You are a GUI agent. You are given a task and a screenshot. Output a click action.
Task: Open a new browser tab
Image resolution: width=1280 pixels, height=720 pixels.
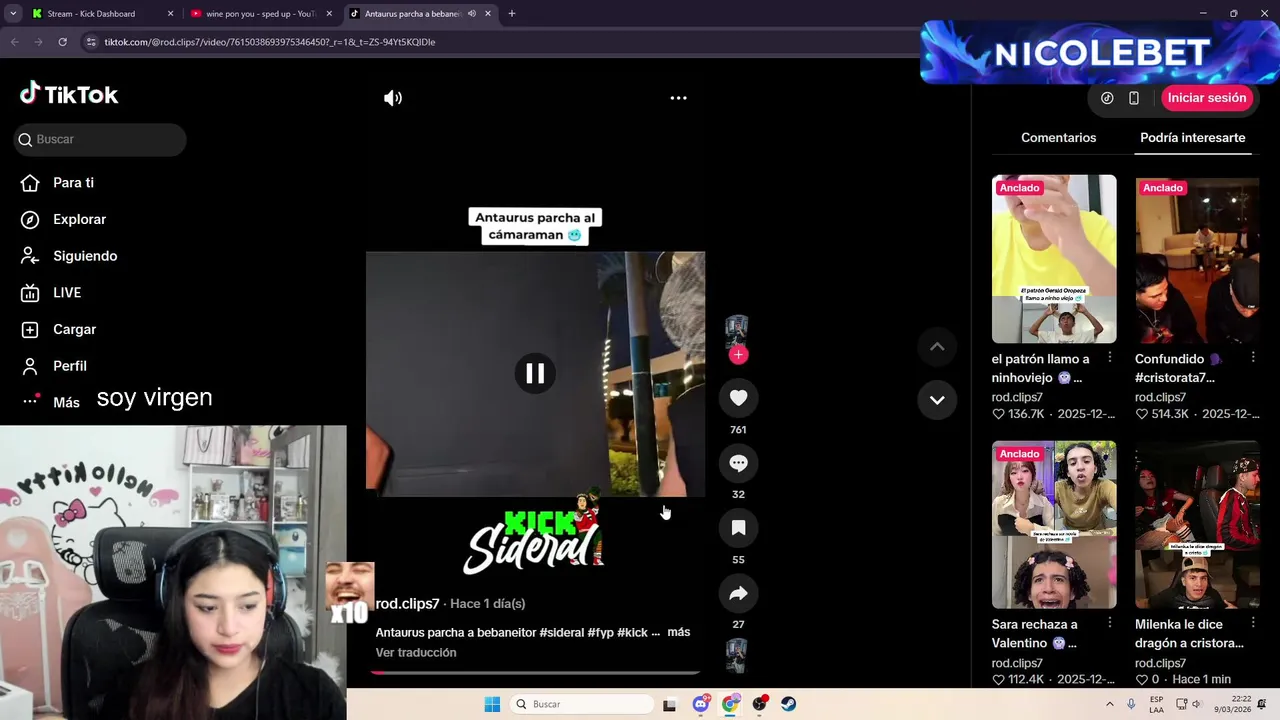coord(512,14)
